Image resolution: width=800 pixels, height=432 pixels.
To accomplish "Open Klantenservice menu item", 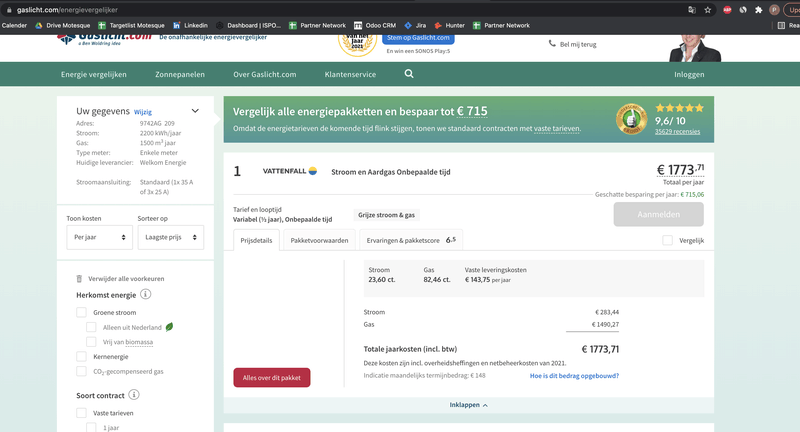I will coord(351,74).
